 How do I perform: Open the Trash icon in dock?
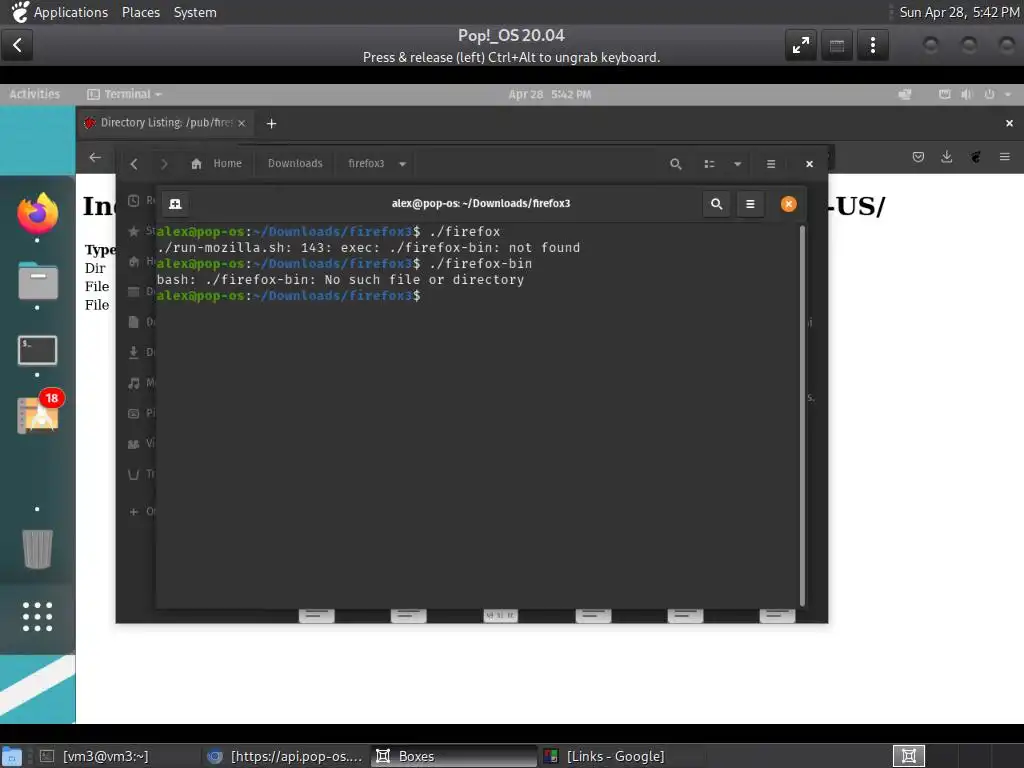[x=37, y=549]
